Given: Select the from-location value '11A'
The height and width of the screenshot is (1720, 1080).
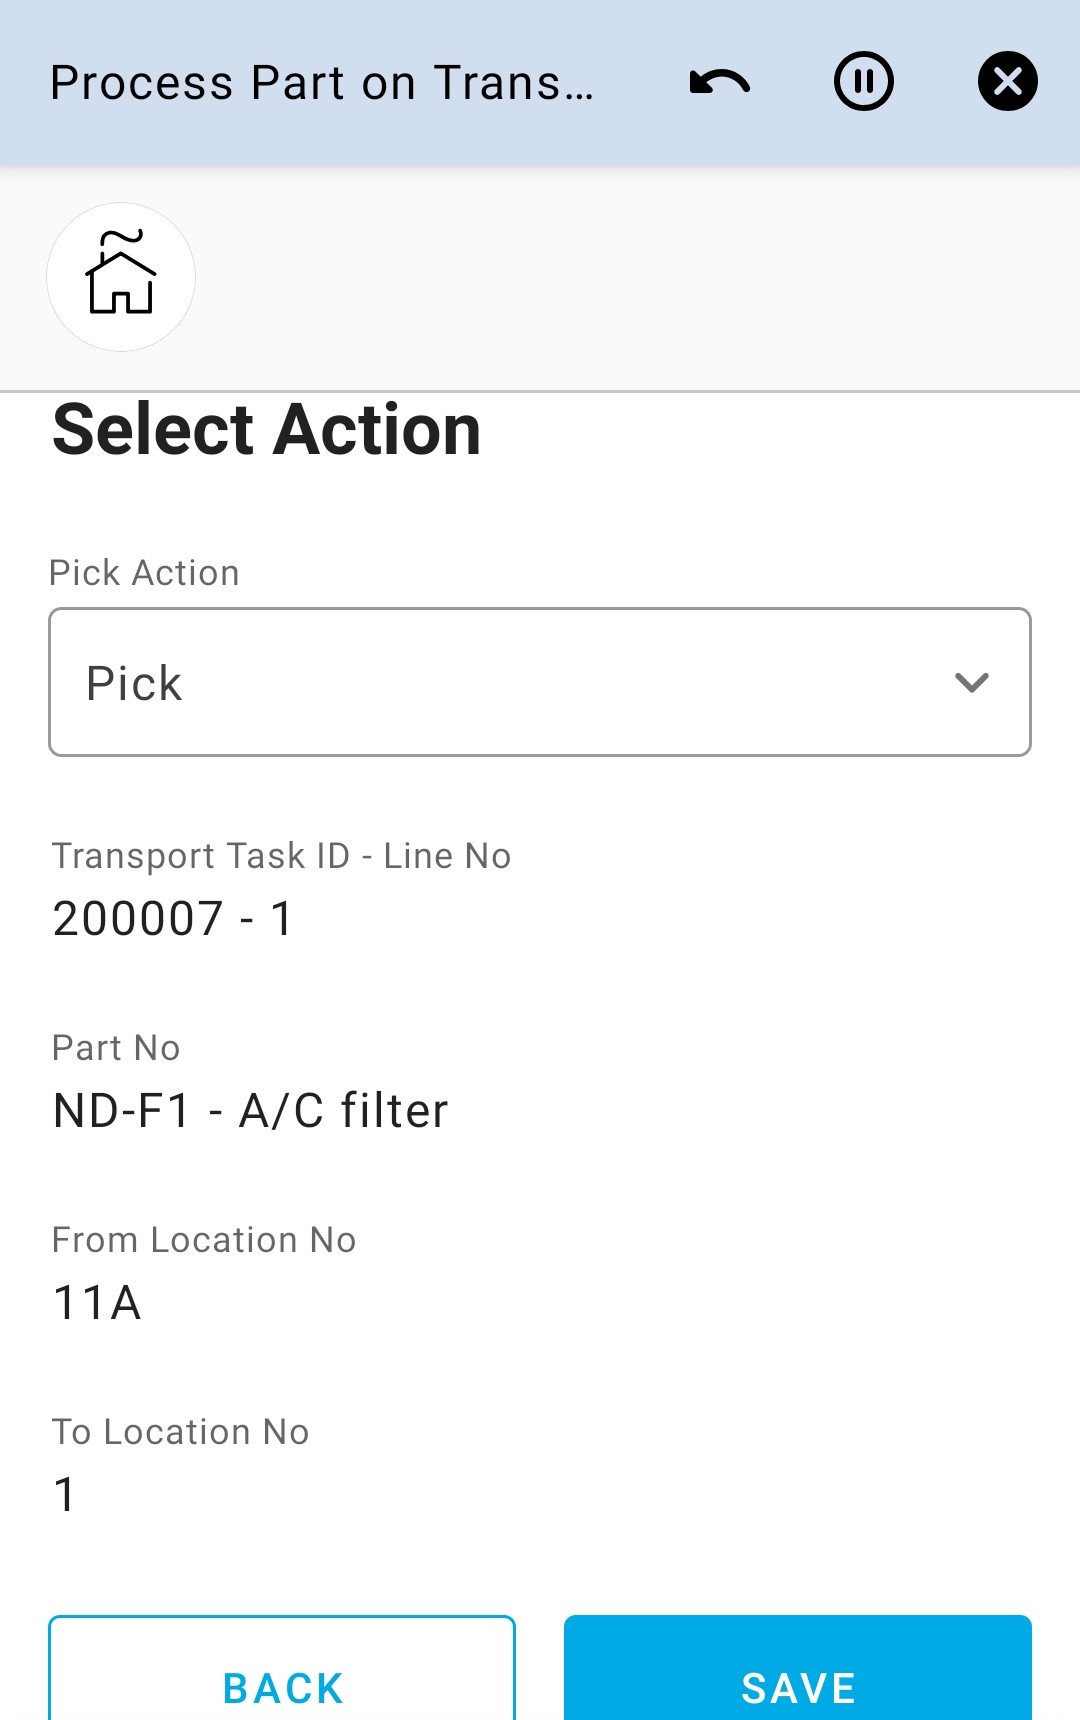Looking at the screenshot, I should point(97,1303).
